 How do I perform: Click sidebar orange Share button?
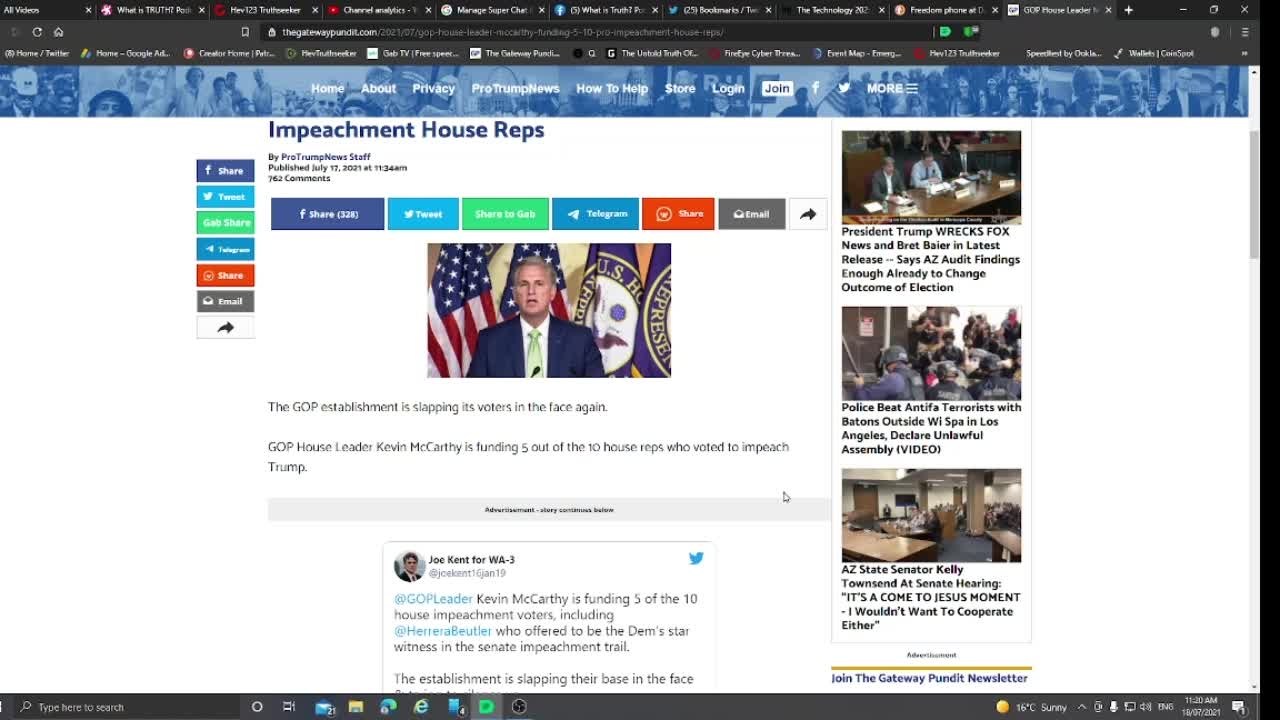(x=225, y=275)
